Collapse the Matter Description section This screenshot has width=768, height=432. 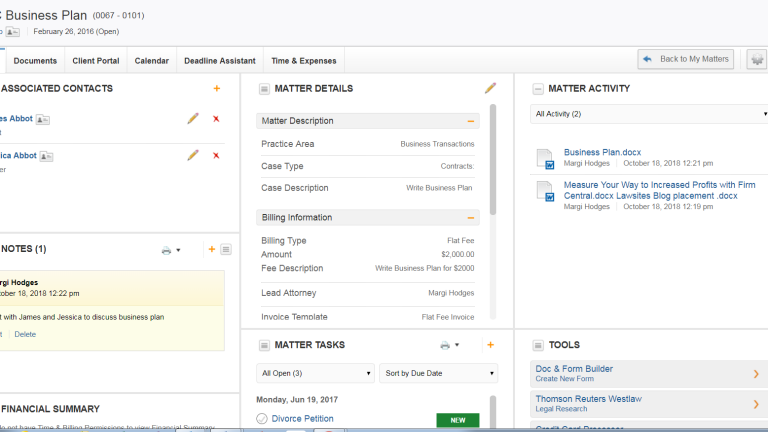click(471, 121)
